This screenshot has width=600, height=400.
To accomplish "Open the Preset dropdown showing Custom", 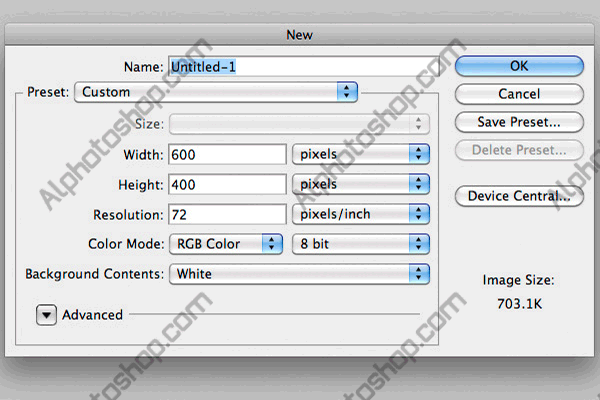I will coord(216,92).
